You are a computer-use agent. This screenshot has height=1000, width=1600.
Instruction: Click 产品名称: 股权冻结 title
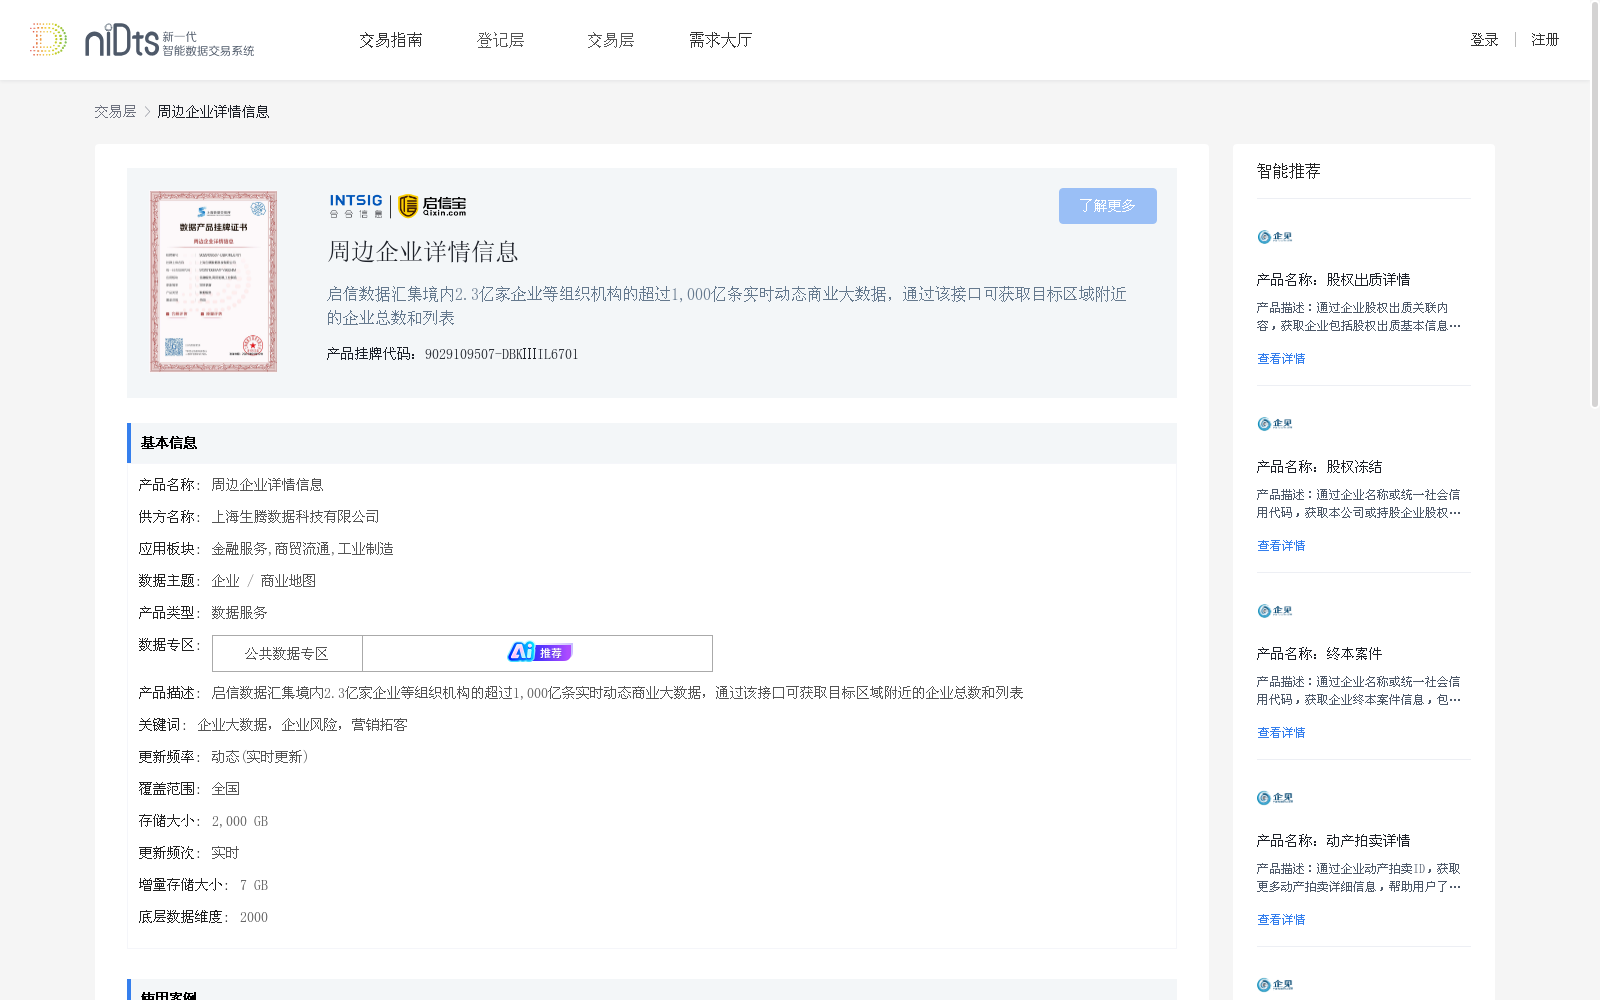point(1319,467)
